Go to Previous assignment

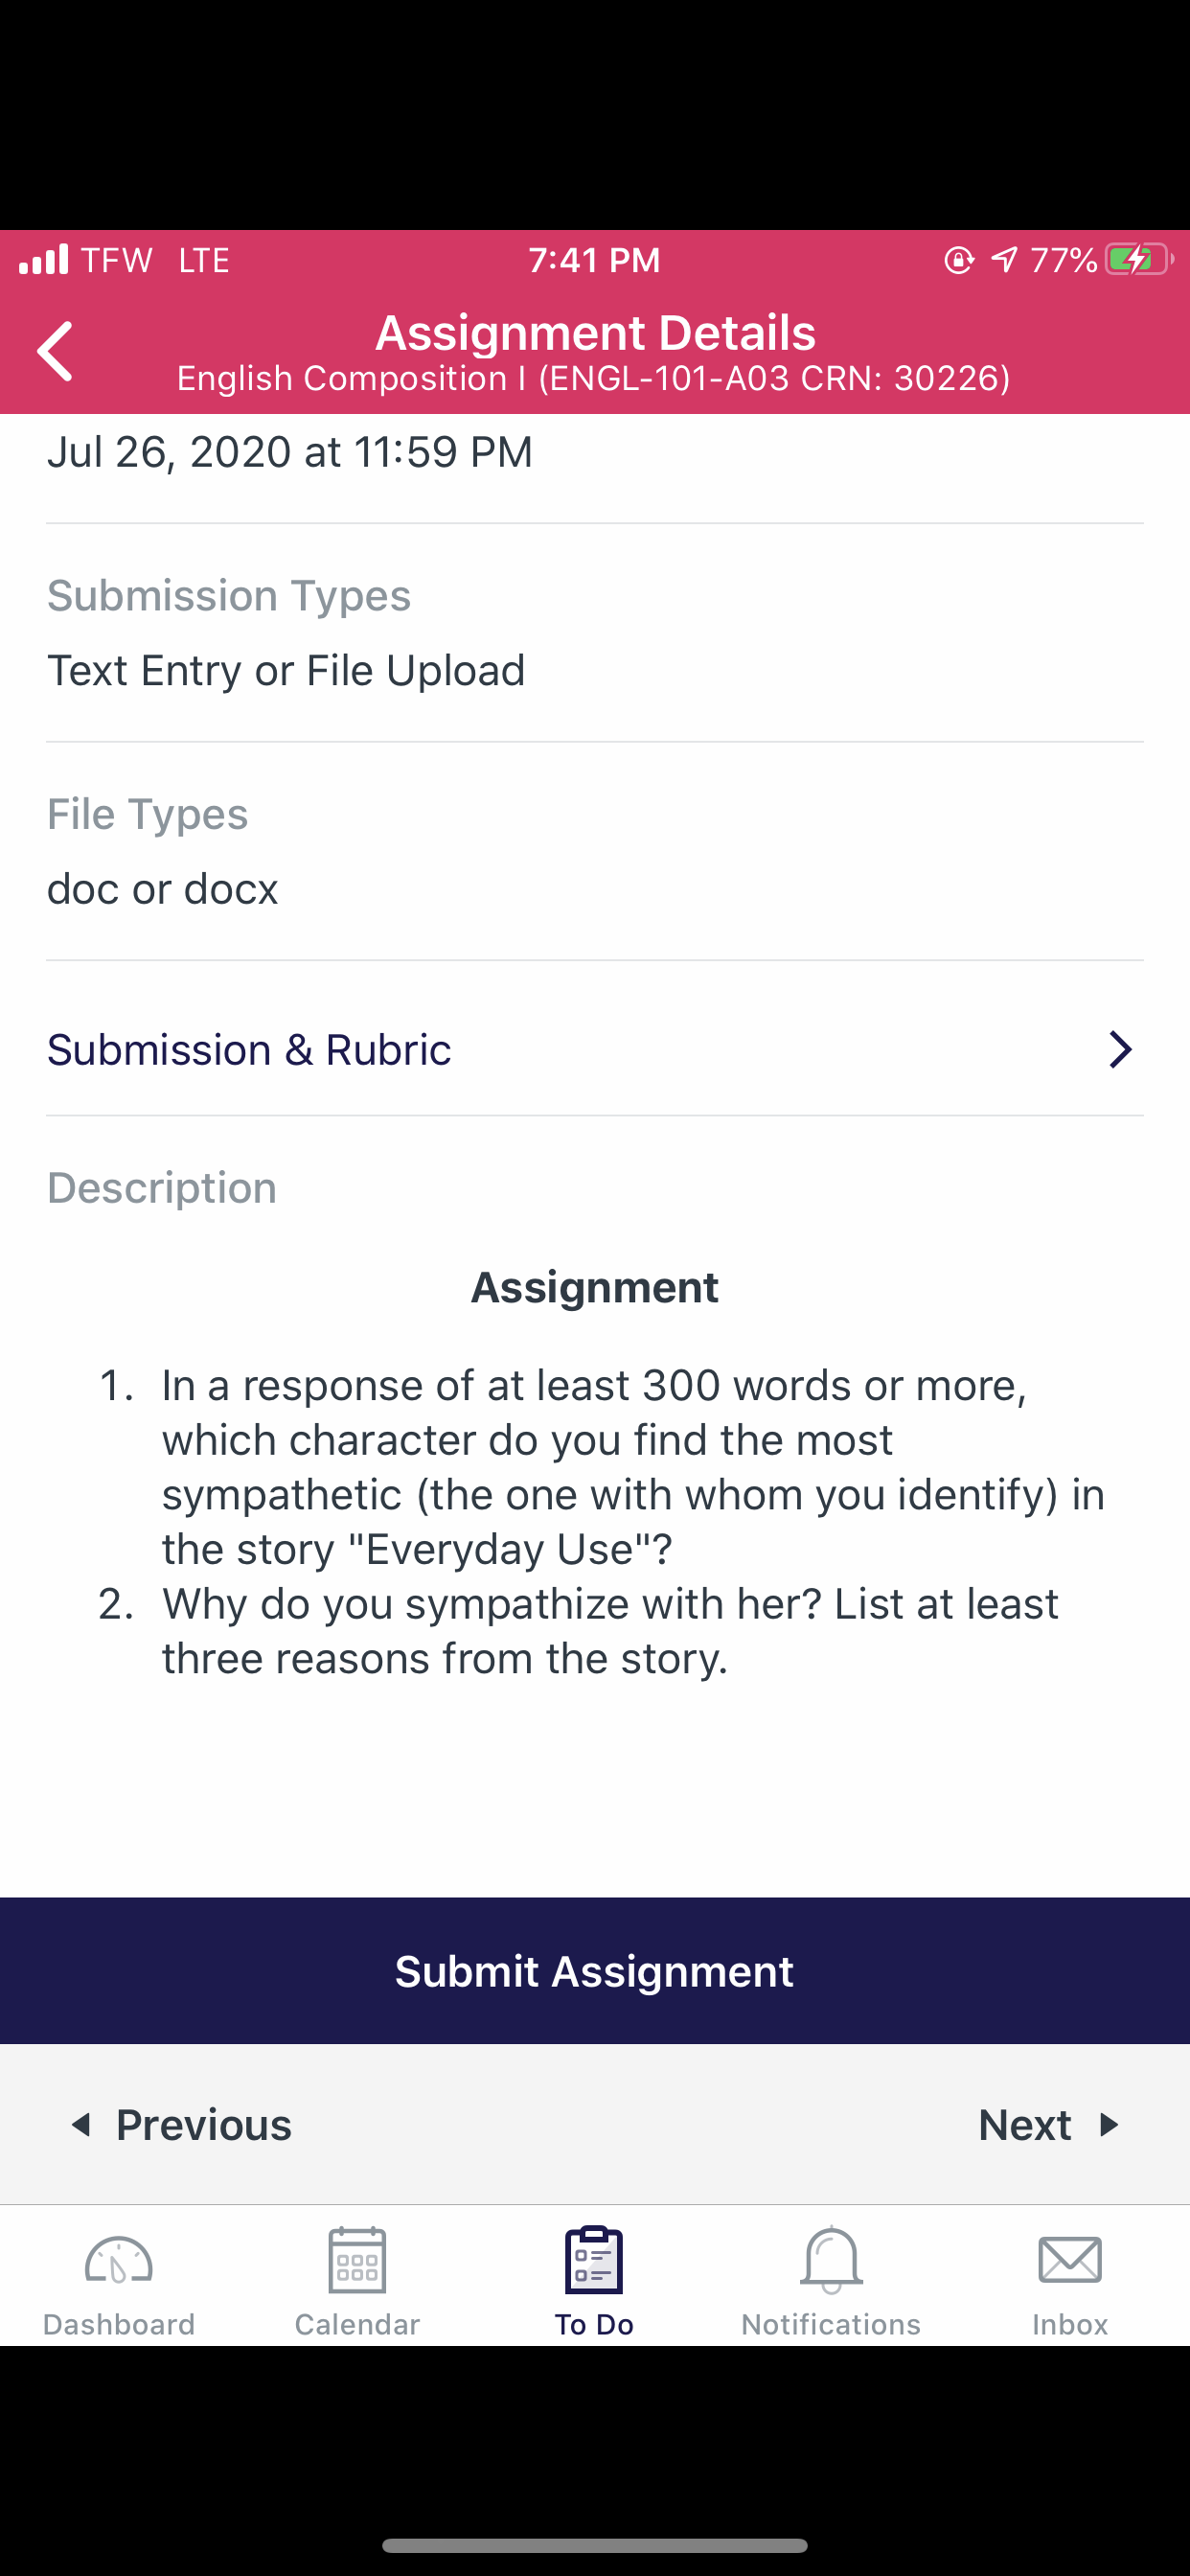181,2125
